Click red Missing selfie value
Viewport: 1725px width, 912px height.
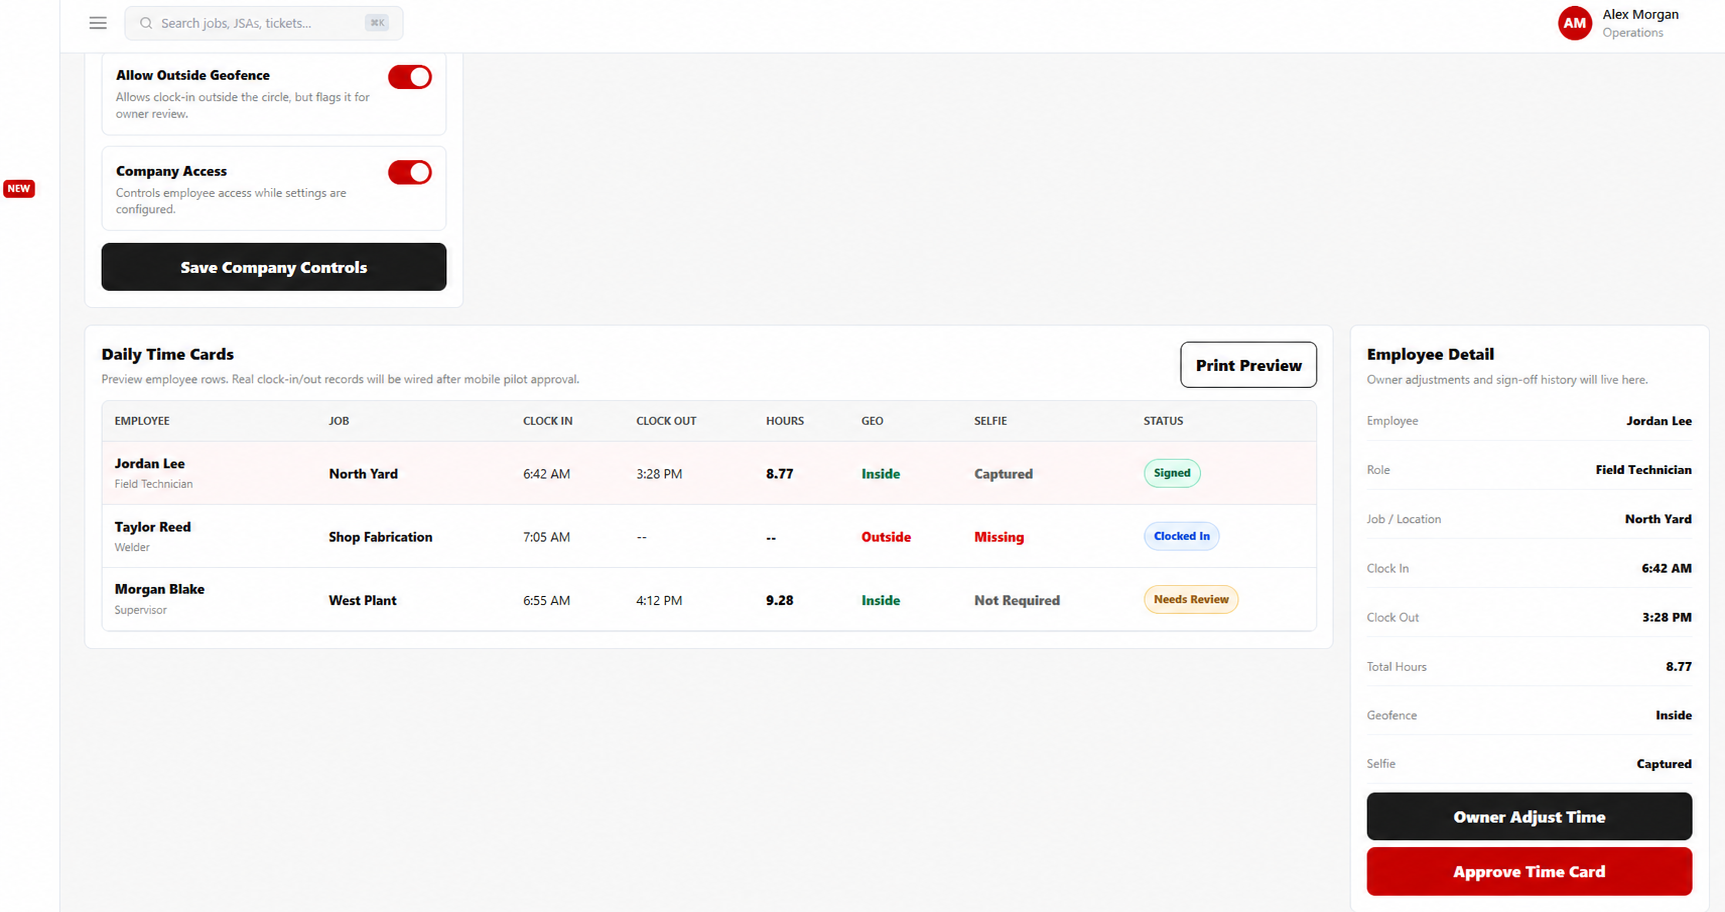999,537
